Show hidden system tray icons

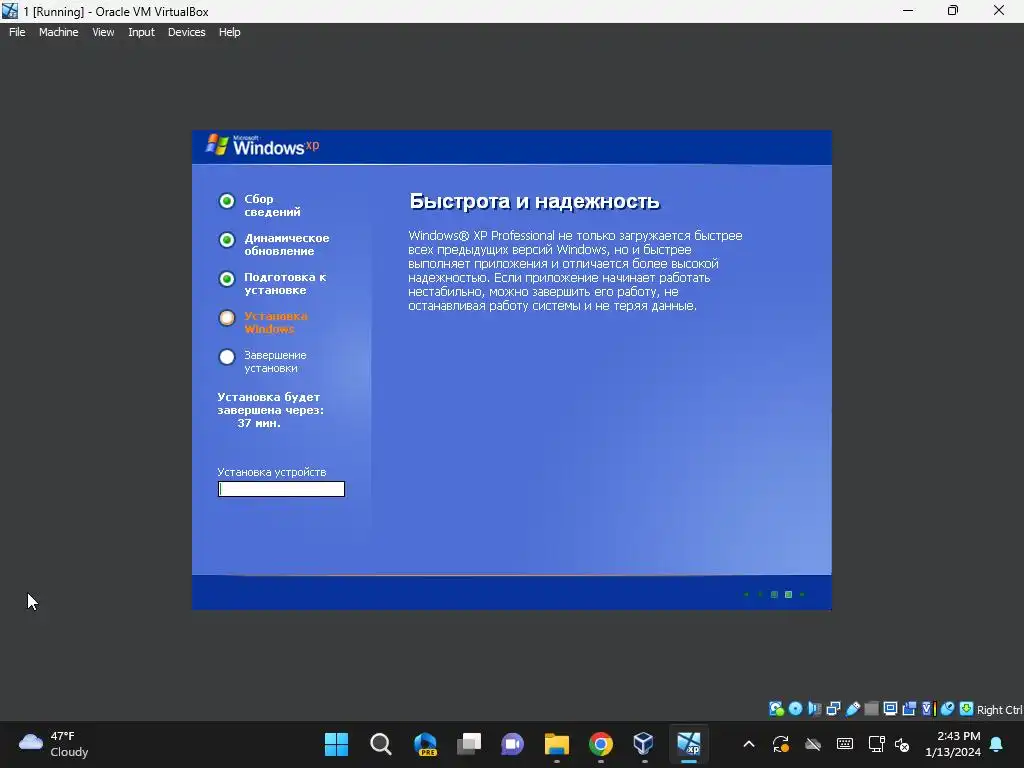pyautogui.click(x=749, y=744)
